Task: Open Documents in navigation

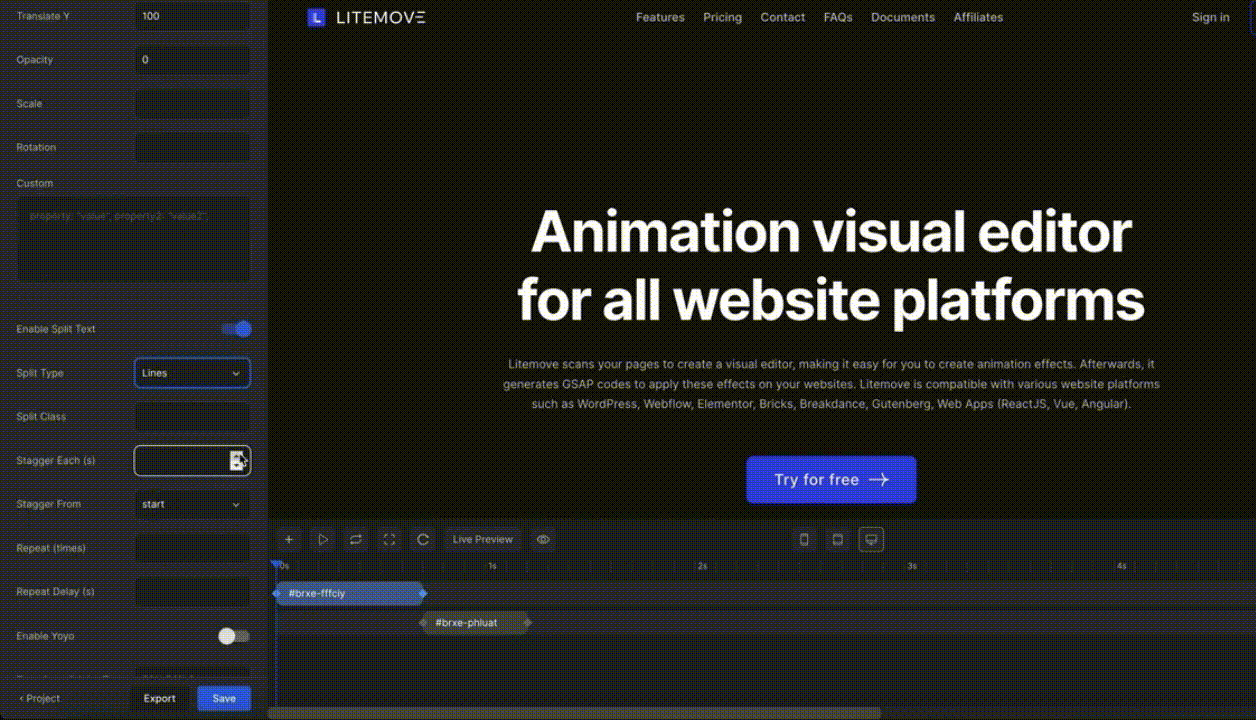Action: tap(903, 17)
